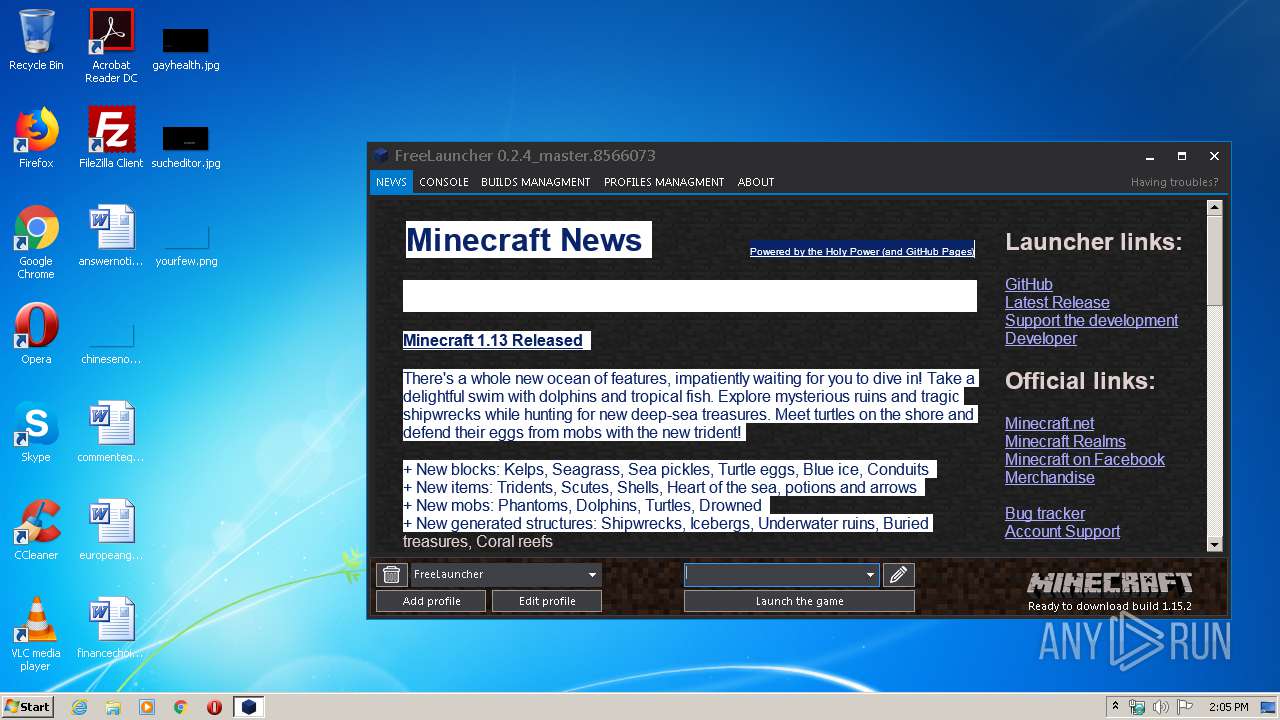The image size is (1280, 720).
Task: Click the news scrollbar up arrow
Action: point(1215,208)
